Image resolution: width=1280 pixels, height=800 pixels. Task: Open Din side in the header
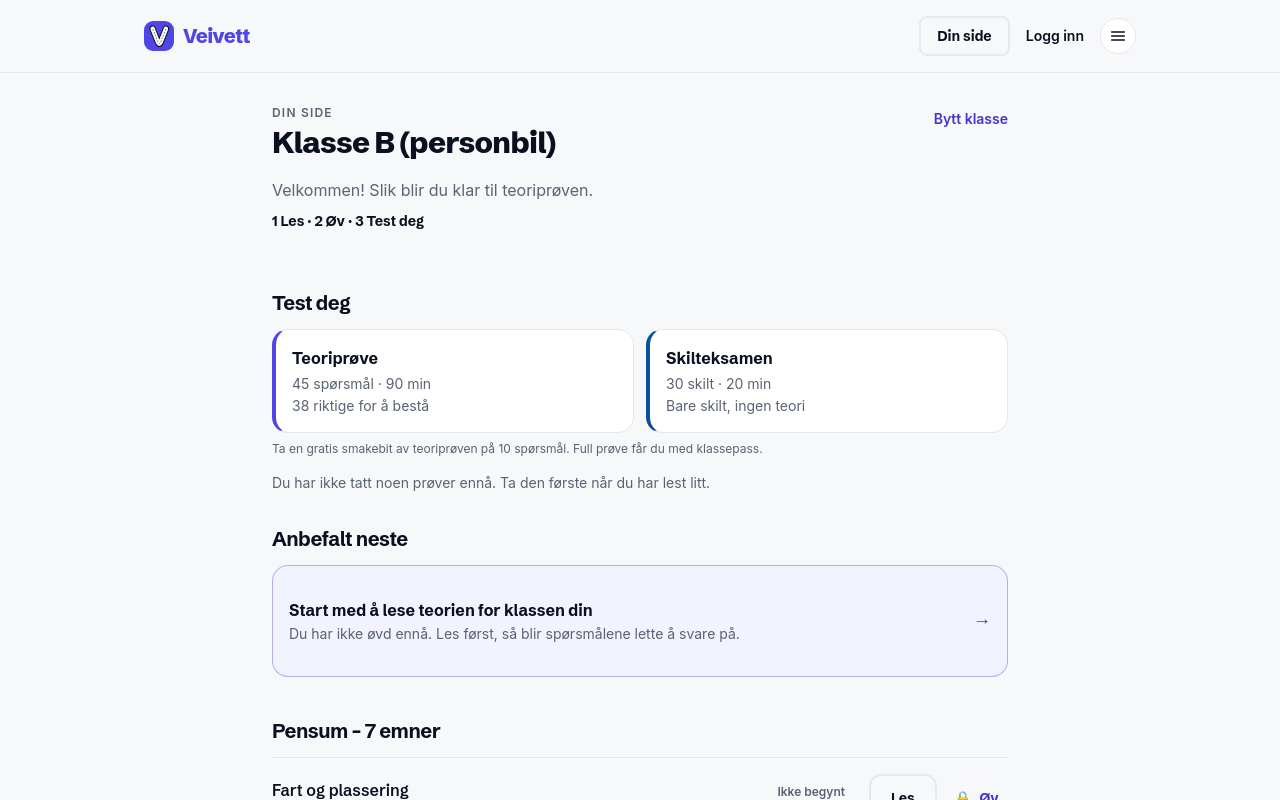pos(964,36)
